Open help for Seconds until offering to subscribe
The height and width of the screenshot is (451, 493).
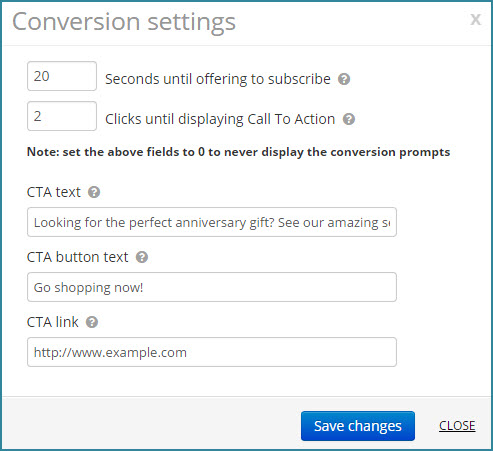tap(344, 79)
